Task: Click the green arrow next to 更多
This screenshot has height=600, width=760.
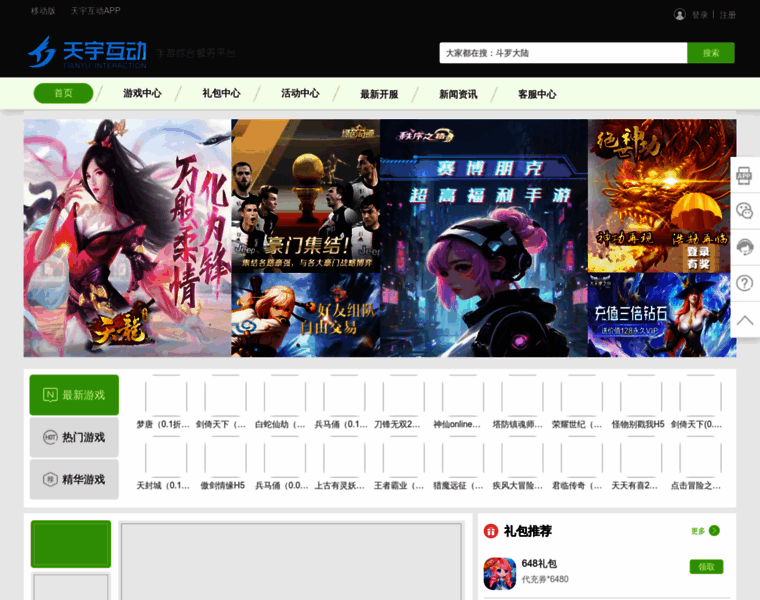Action: [714, 531]
